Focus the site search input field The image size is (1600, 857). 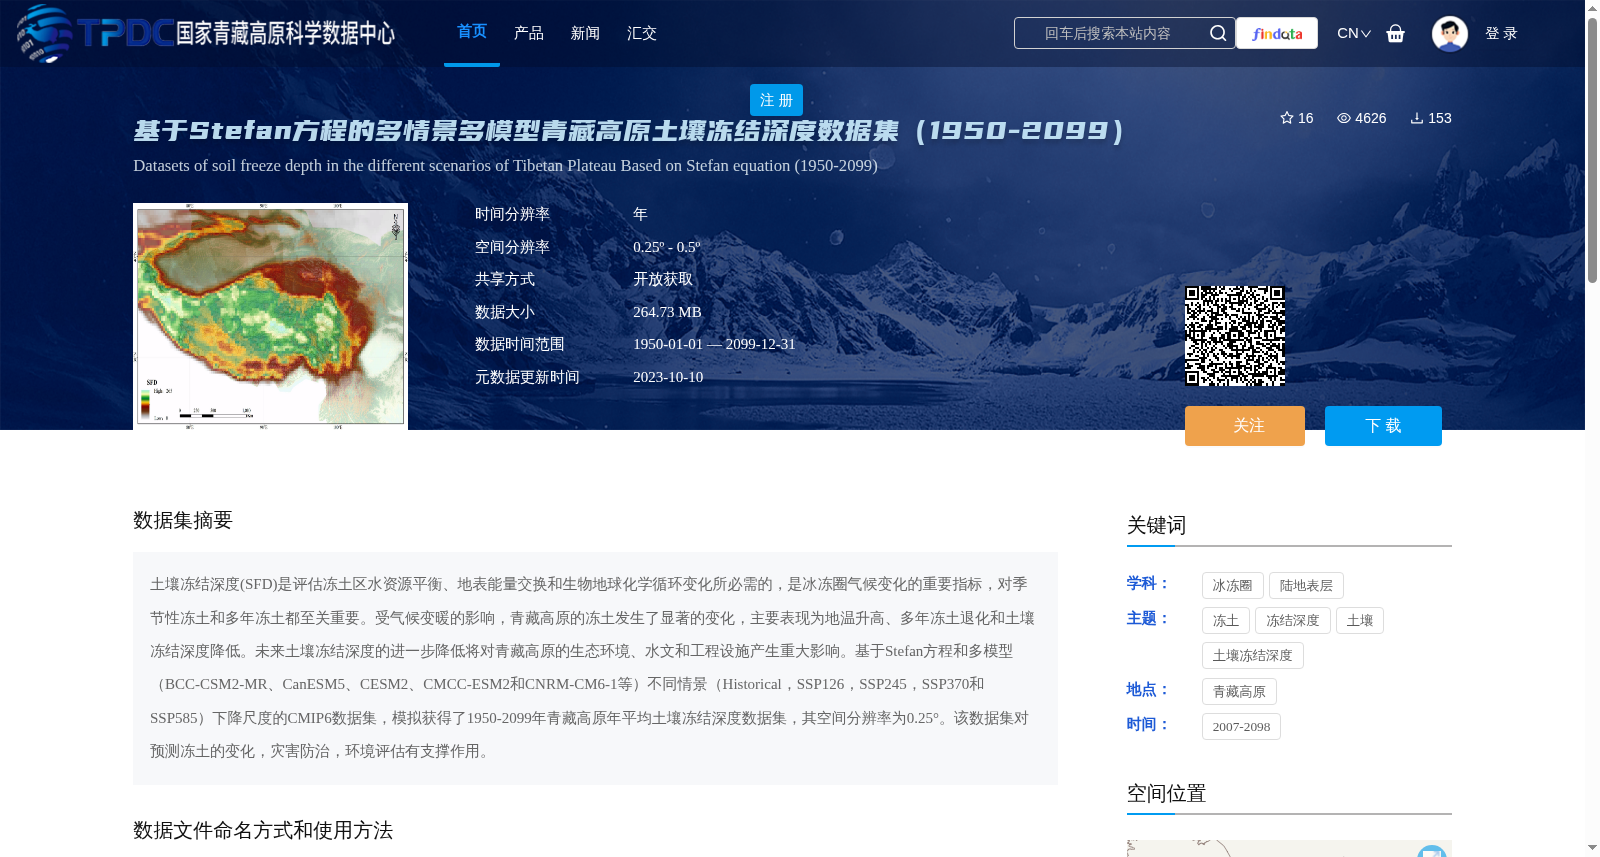1108,33
